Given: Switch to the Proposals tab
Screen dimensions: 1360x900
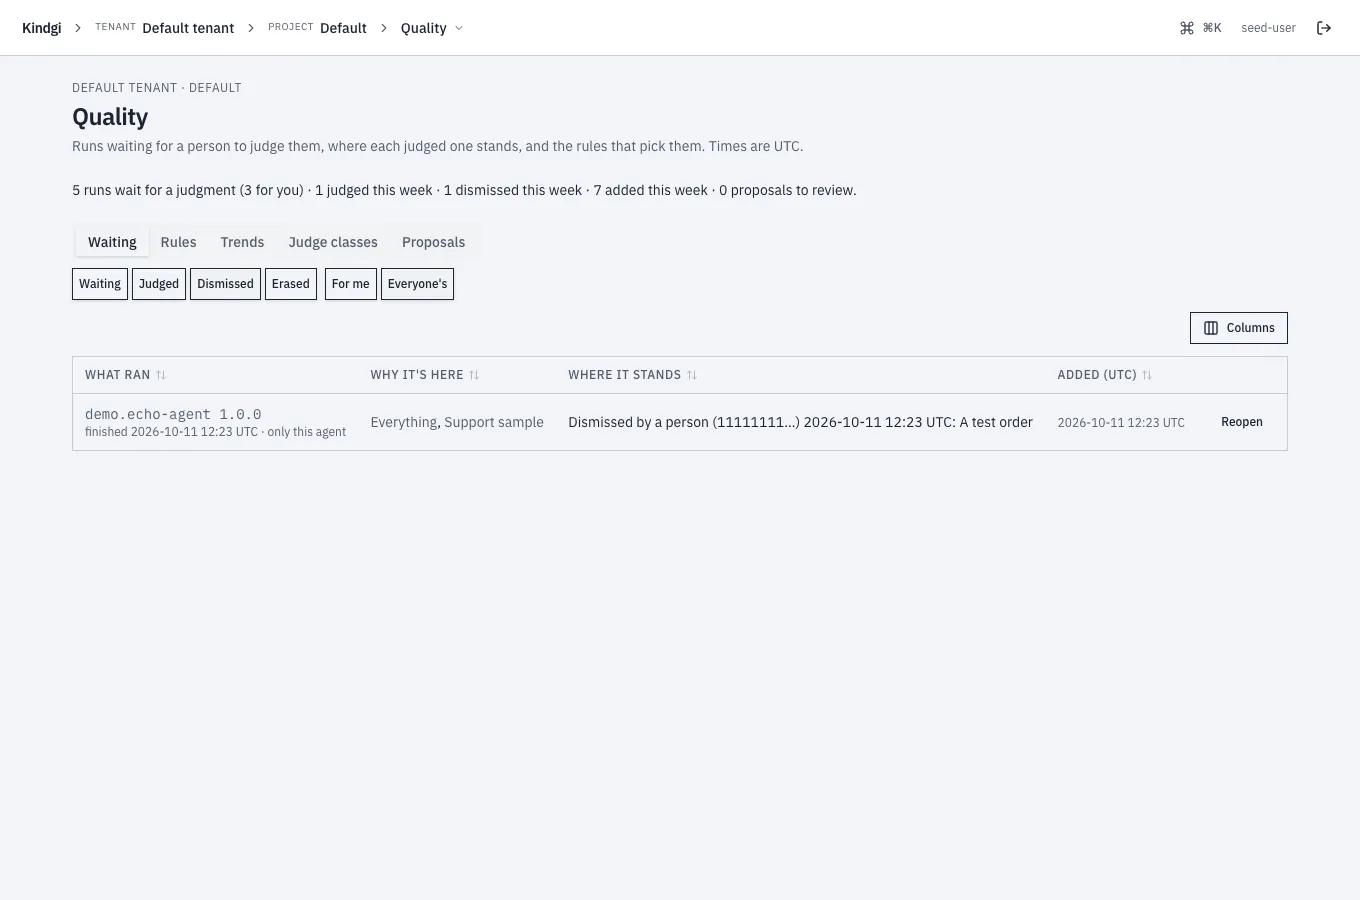Looking at the screenshot, I should coord(433,242).
